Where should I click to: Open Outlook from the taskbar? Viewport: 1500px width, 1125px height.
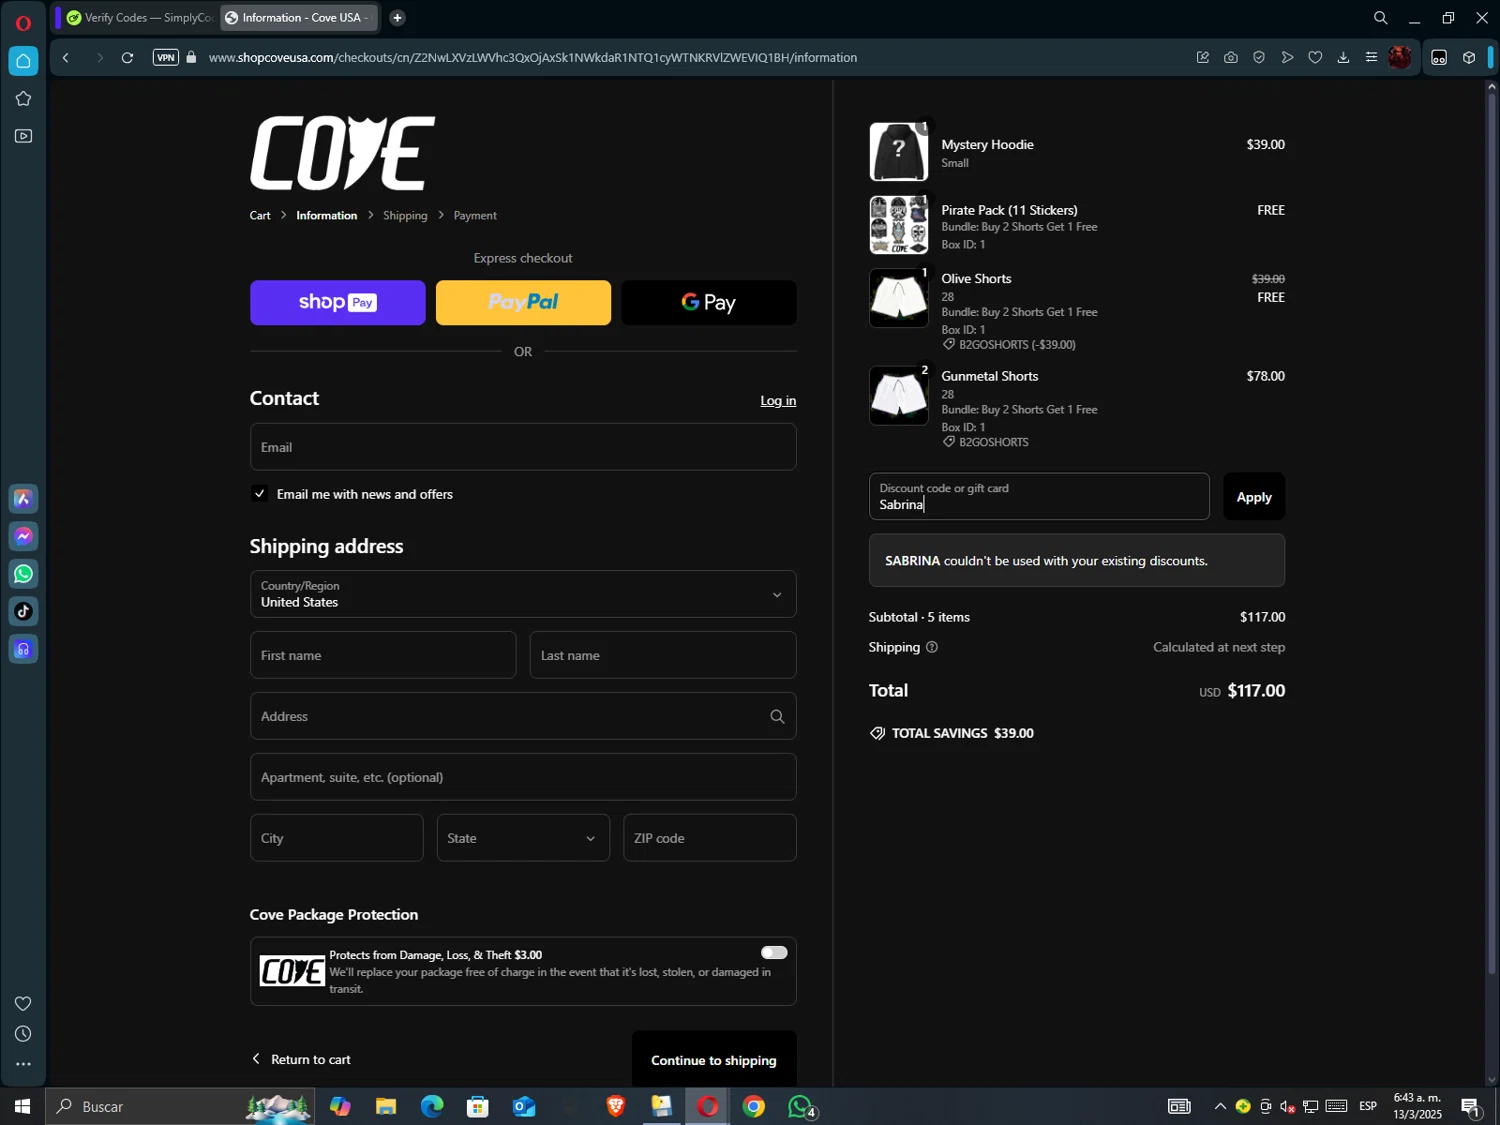pyautogui.click(x=524, y=1106)
